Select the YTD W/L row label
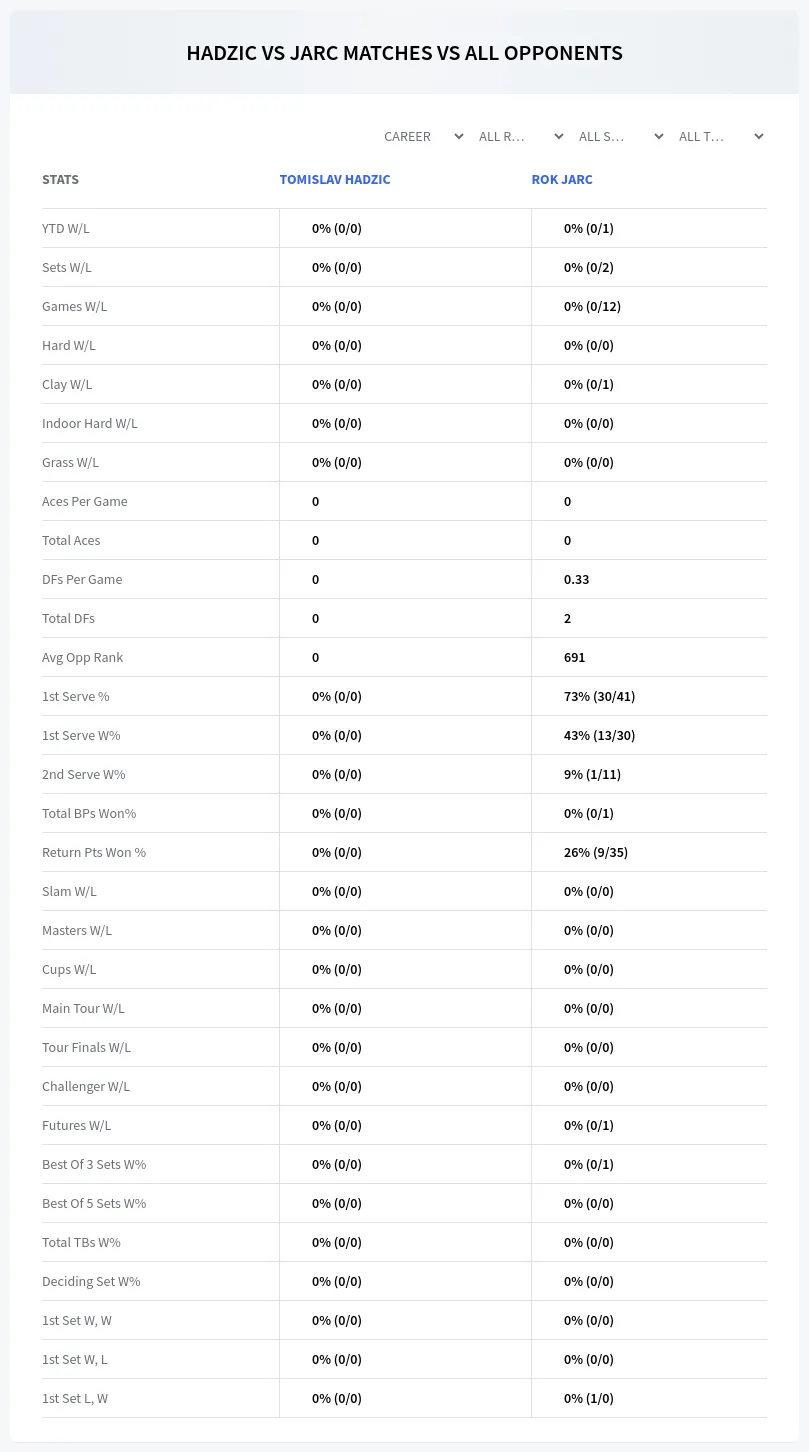Viewport: 809px width, 1452px height. coord(66,228)
